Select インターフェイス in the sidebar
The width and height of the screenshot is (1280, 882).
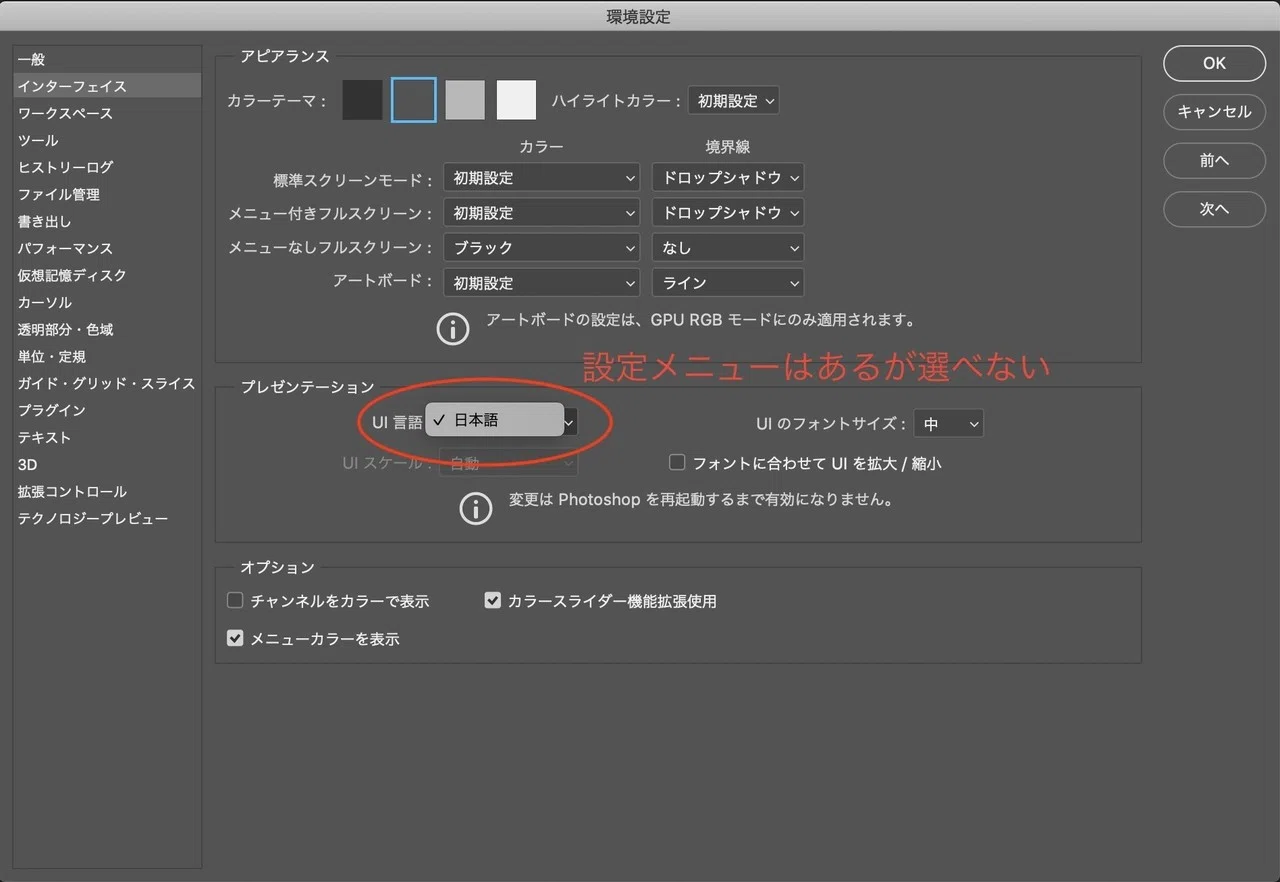click(x=107, y=87)
